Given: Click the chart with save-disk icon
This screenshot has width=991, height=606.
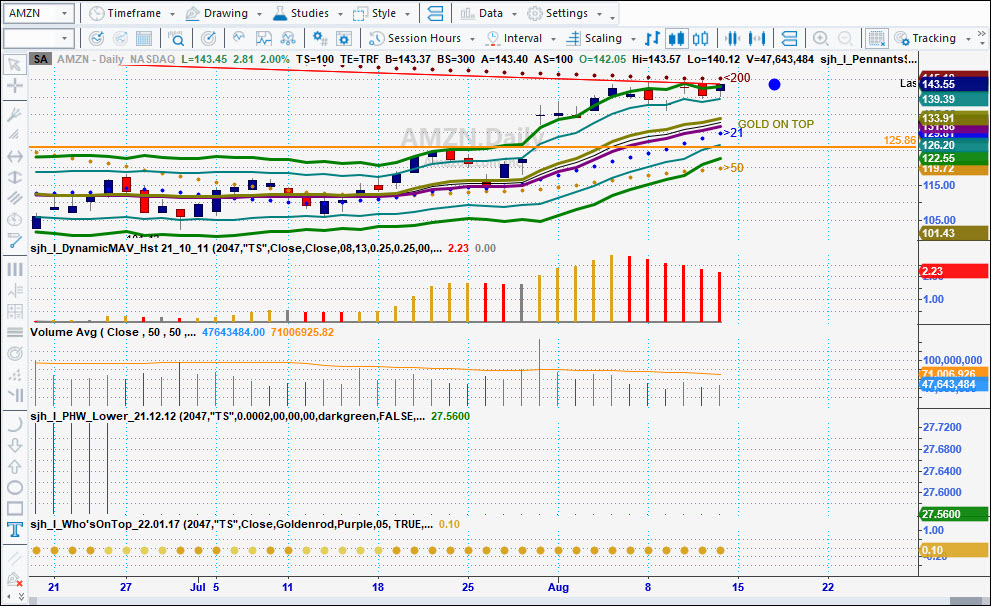Looking at the screenshot, I should pyautogui.click(x=263, y=39).
